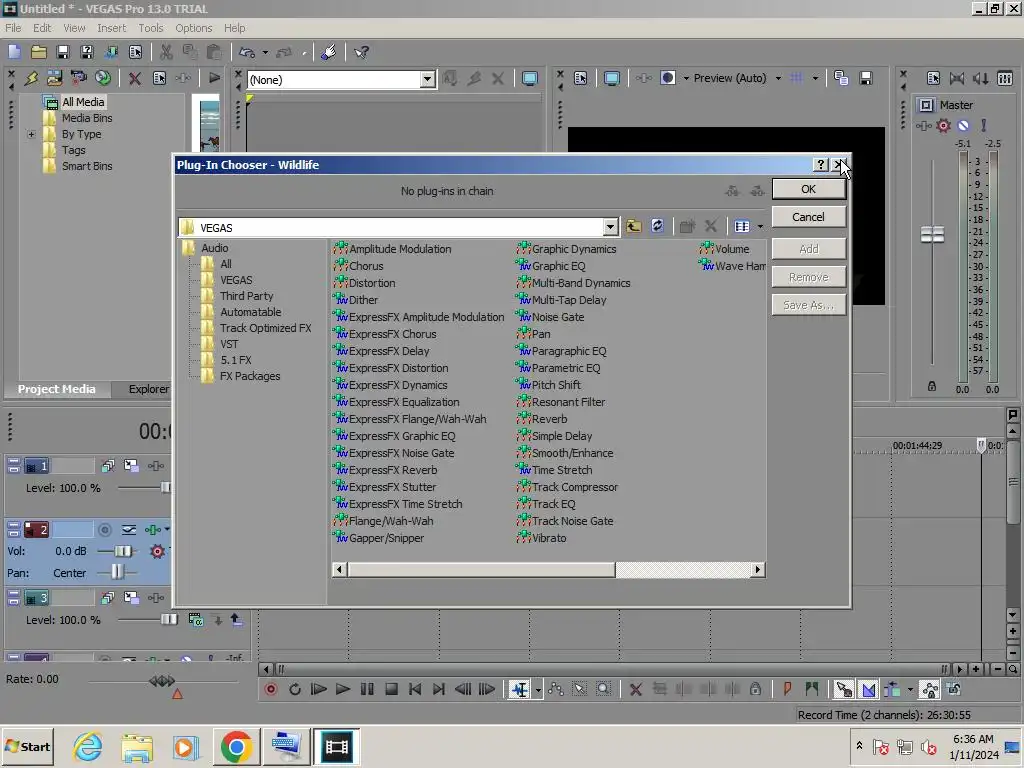Viewport: 1024px width, 768px height.
Task: Click the Delete red X icon in editing toolbar
Action: pos(635,689)
